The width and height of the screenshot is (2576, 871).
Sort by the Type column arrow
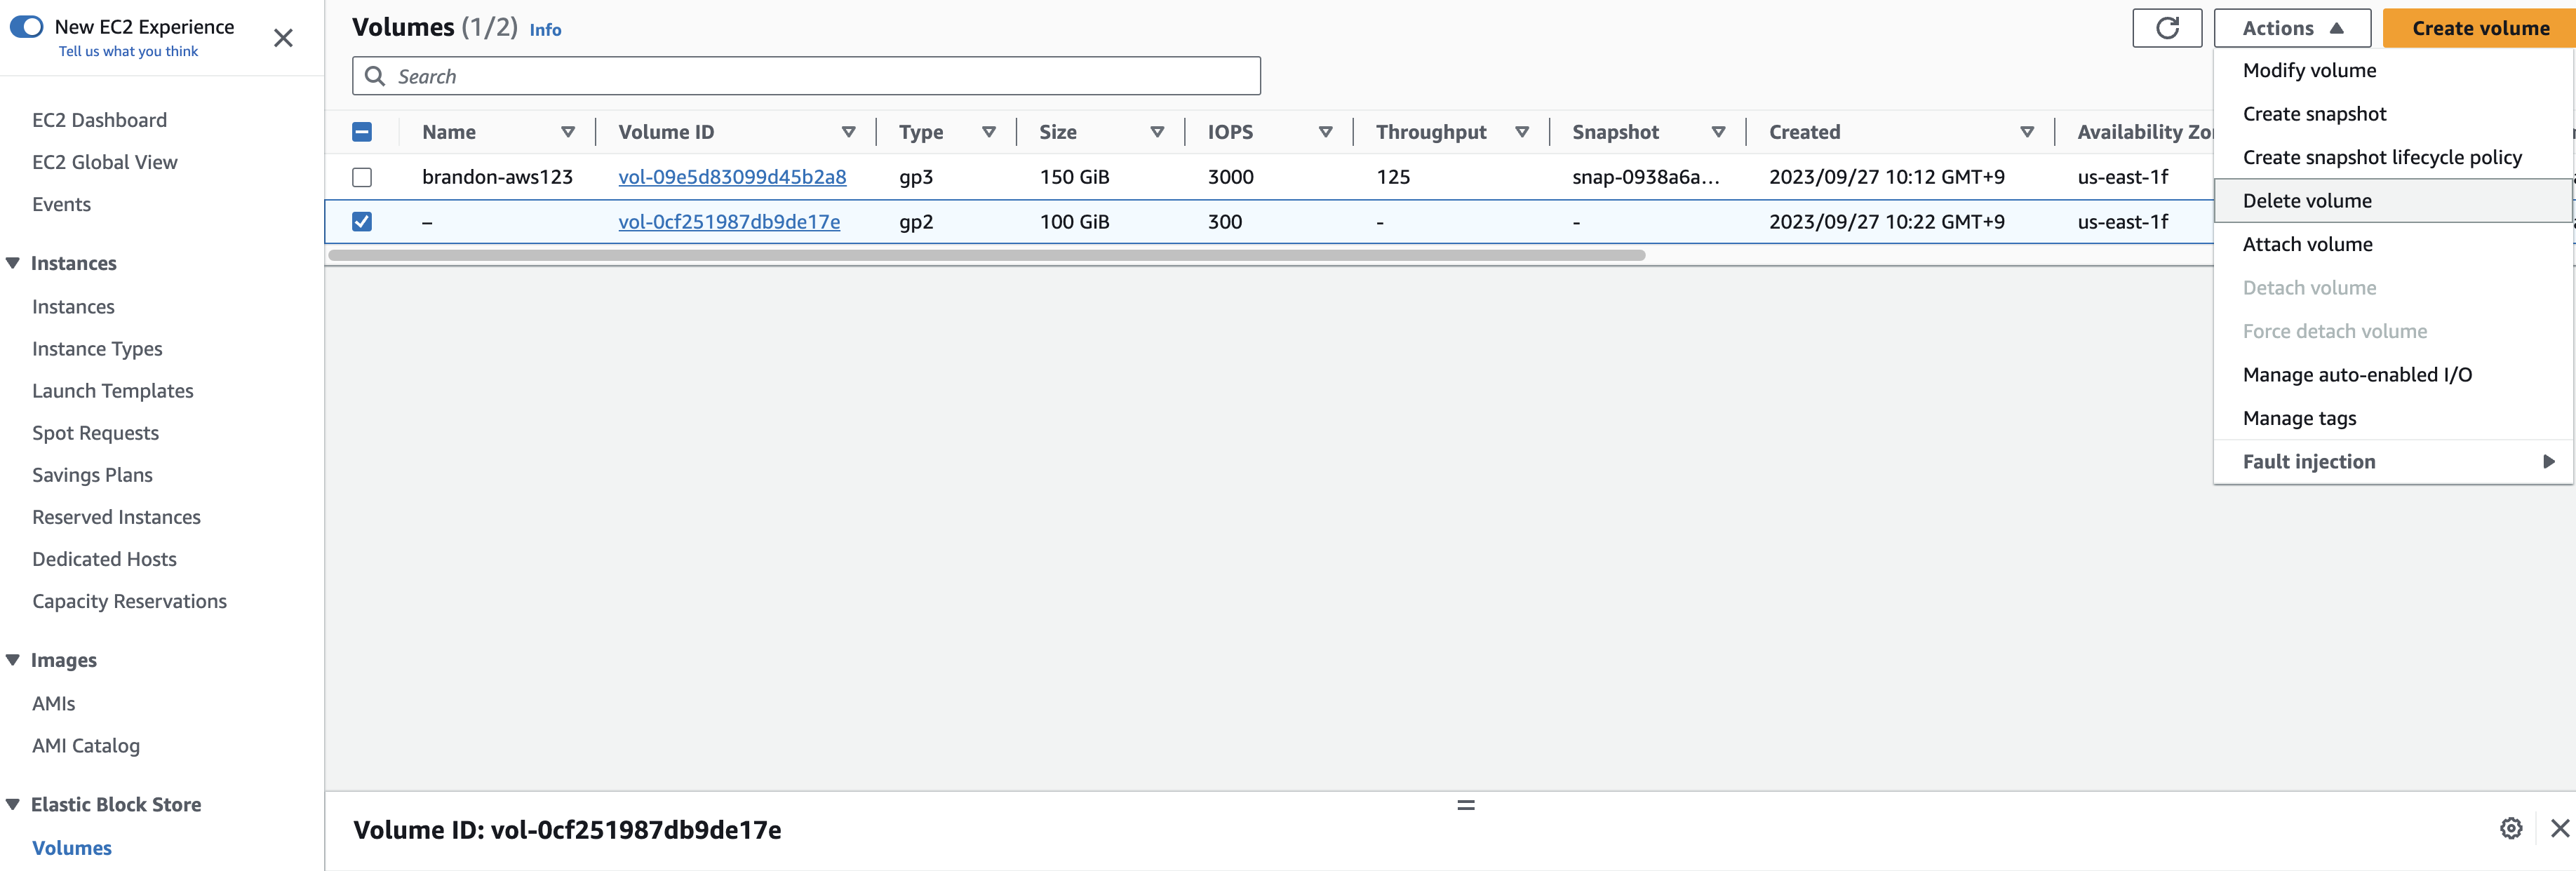pos(989,132)
